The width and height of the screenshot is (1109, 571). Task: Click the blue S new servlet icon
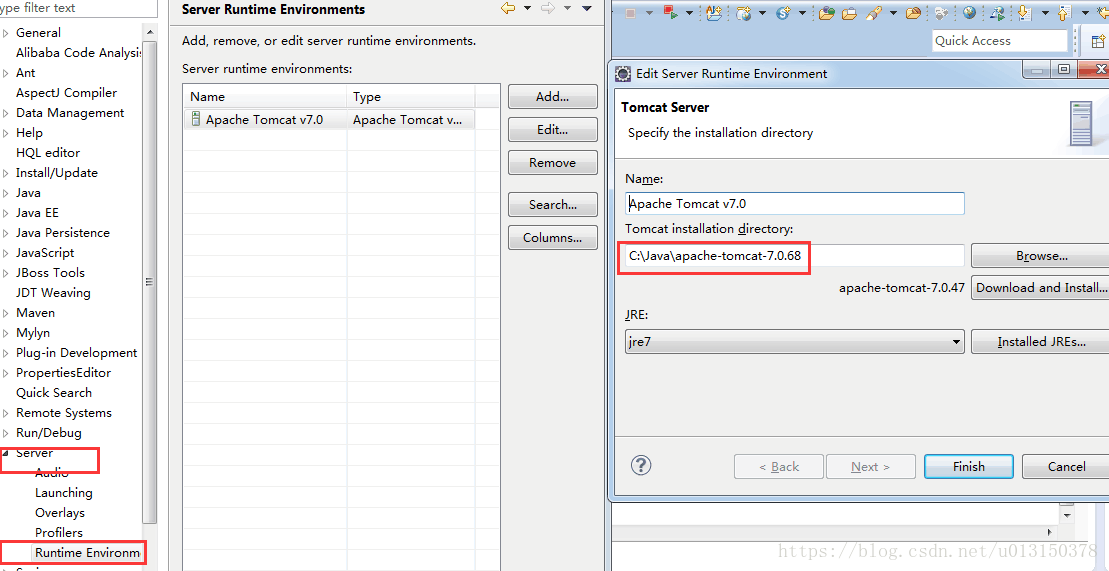tap(783, 13)
